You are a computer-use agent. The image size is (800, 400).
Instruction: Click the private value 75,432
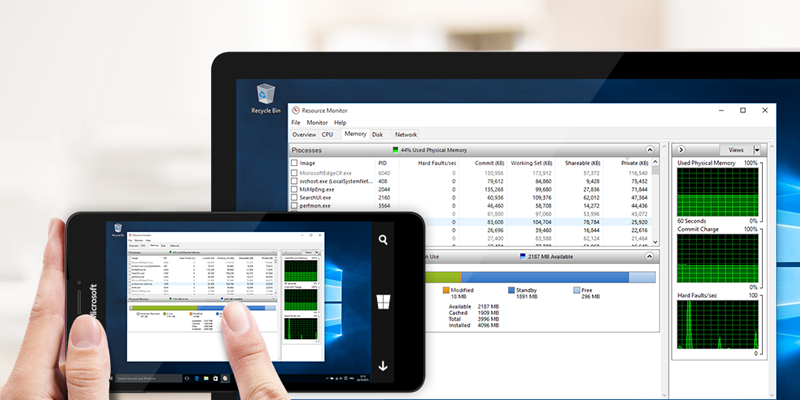pyautogui.click(x=639, y=181)
